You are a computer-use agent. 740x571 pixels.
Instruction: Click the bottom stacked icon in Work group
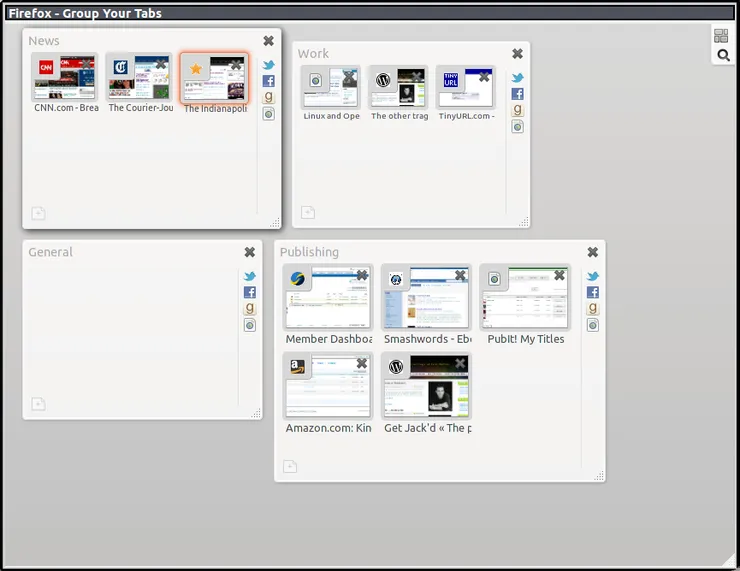point(517,126)
